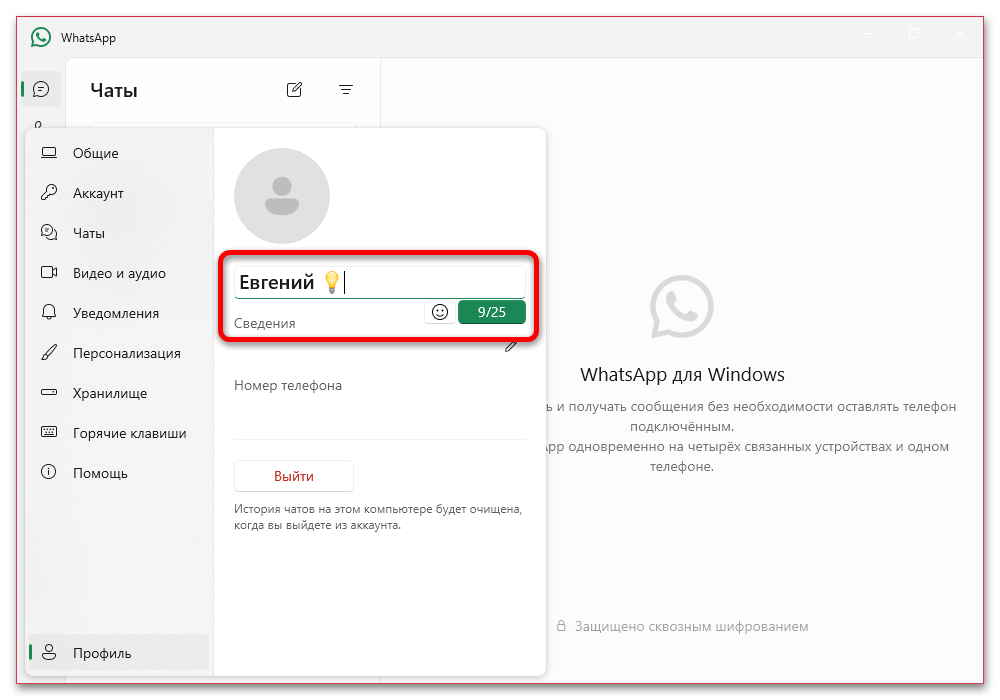Click the laptop icon next to Общие
This screenshot has height=700, width=1000.
(x=49, y=153)
